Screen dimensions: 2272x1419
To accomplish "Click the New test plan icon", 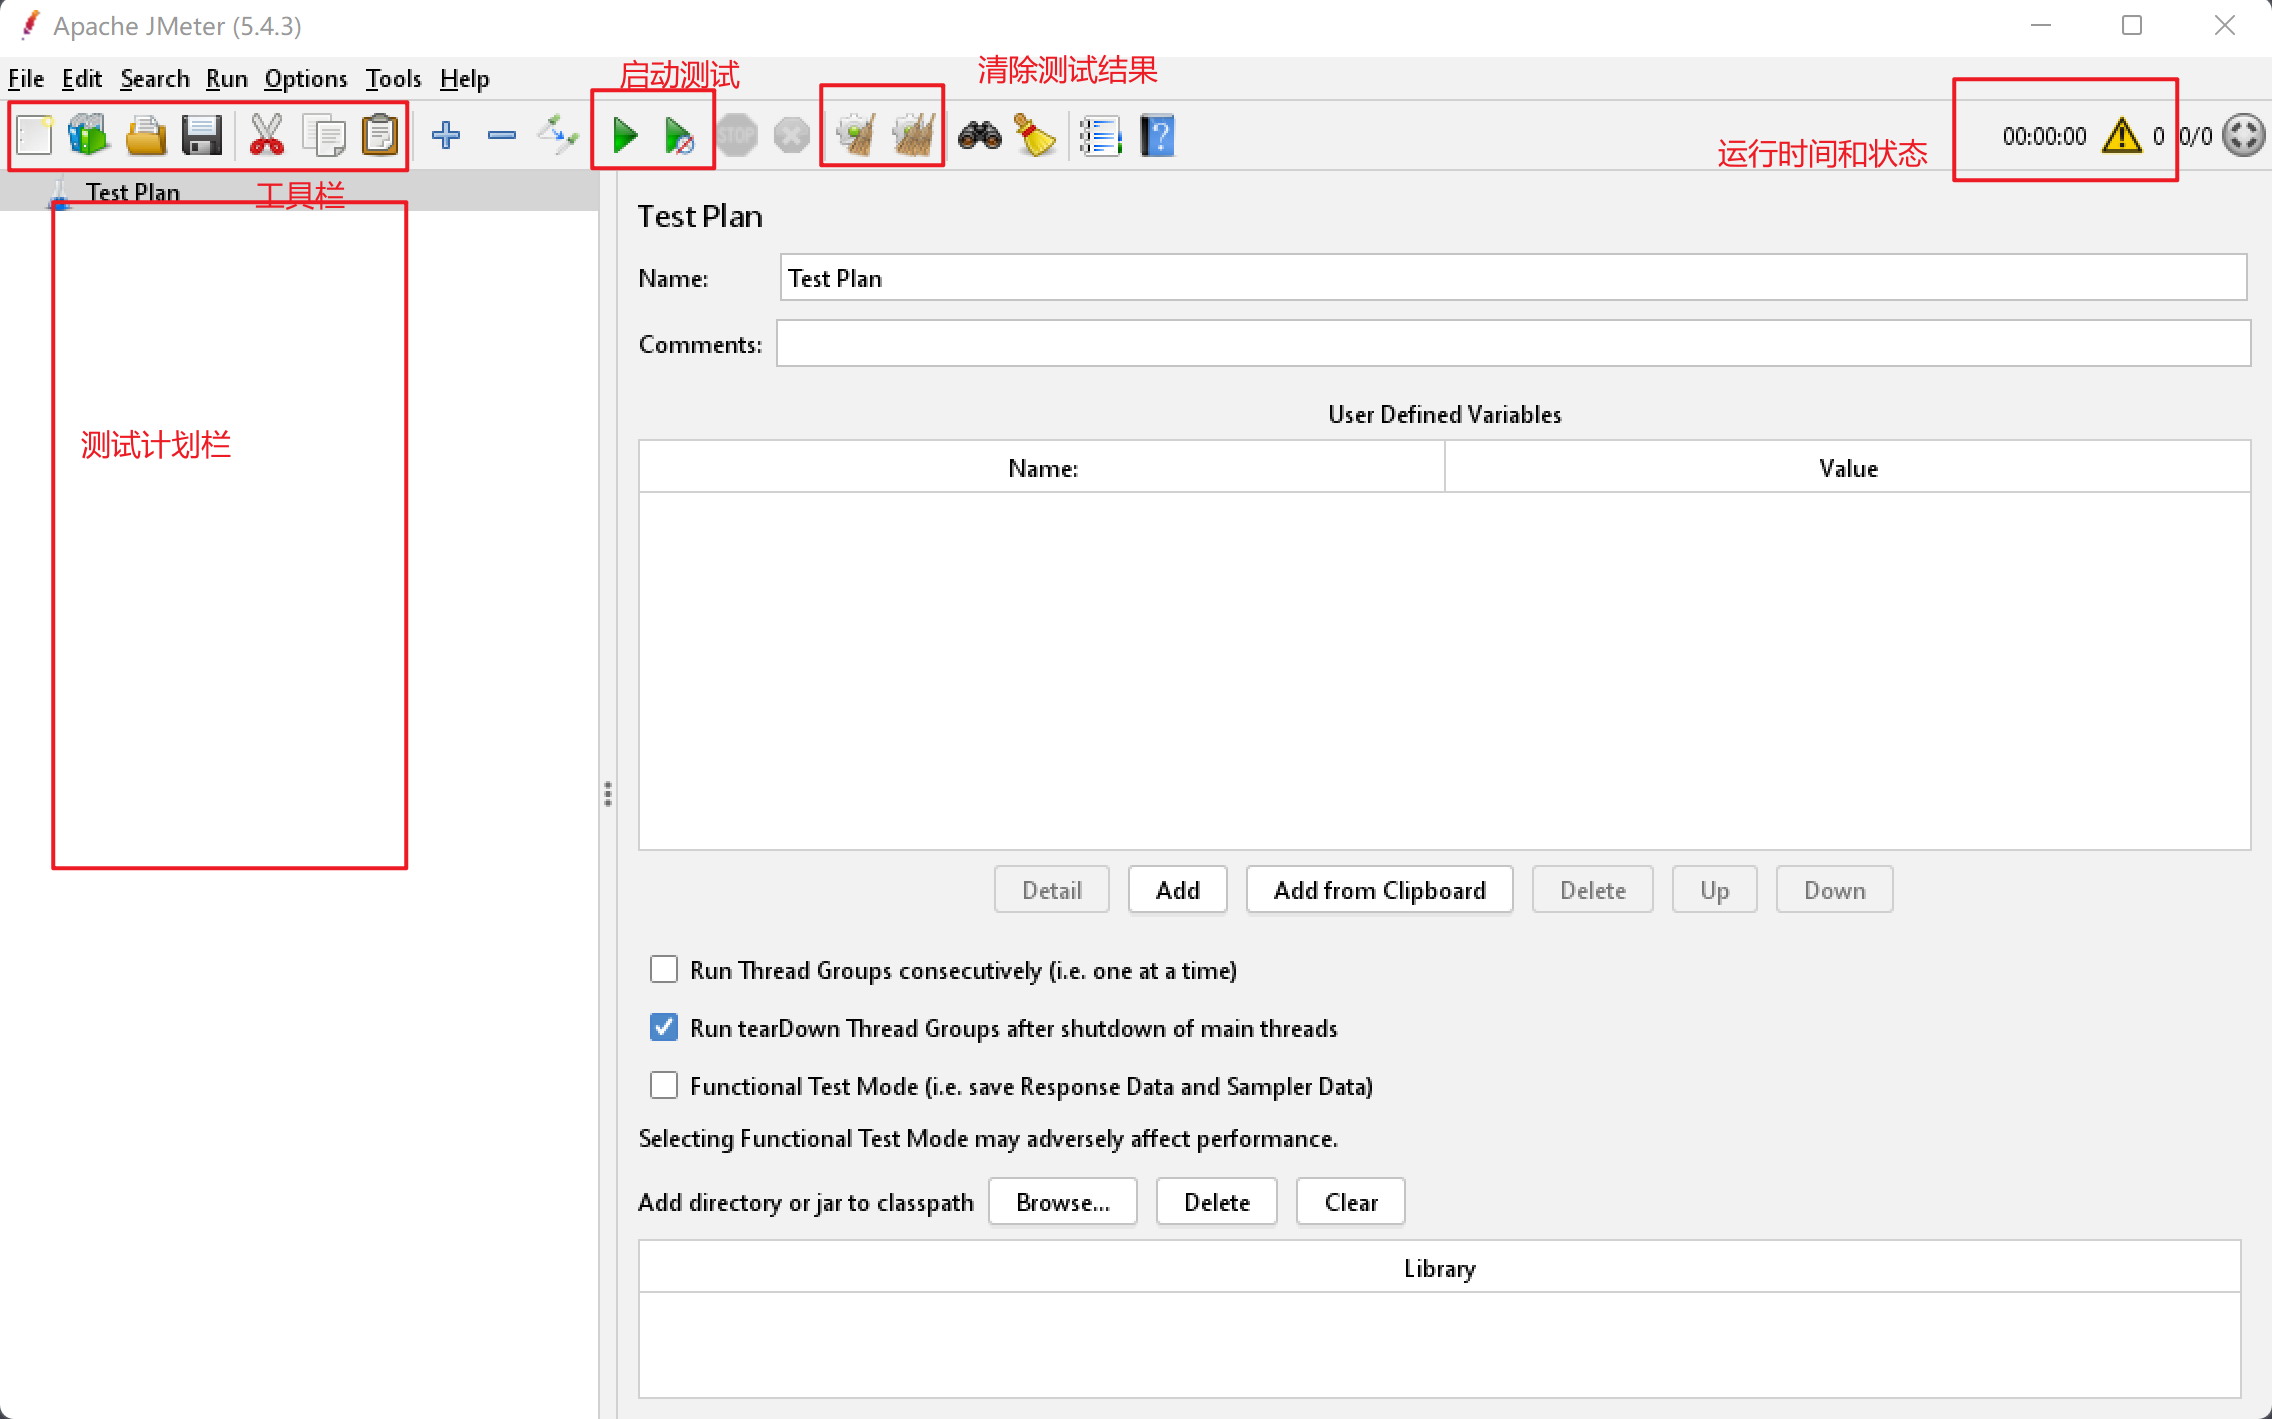I will click(x=35, y=135).
